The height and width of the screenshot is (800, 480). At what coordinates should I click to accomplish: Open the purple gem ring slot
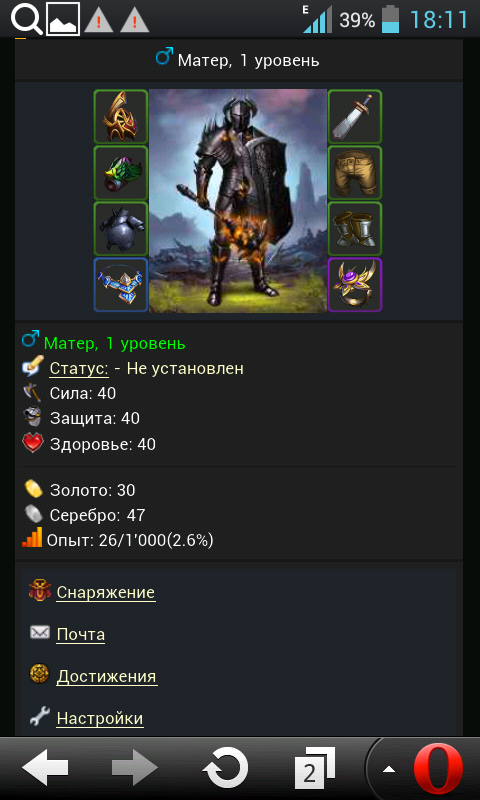pyautogui.click(x=355, y=285)
